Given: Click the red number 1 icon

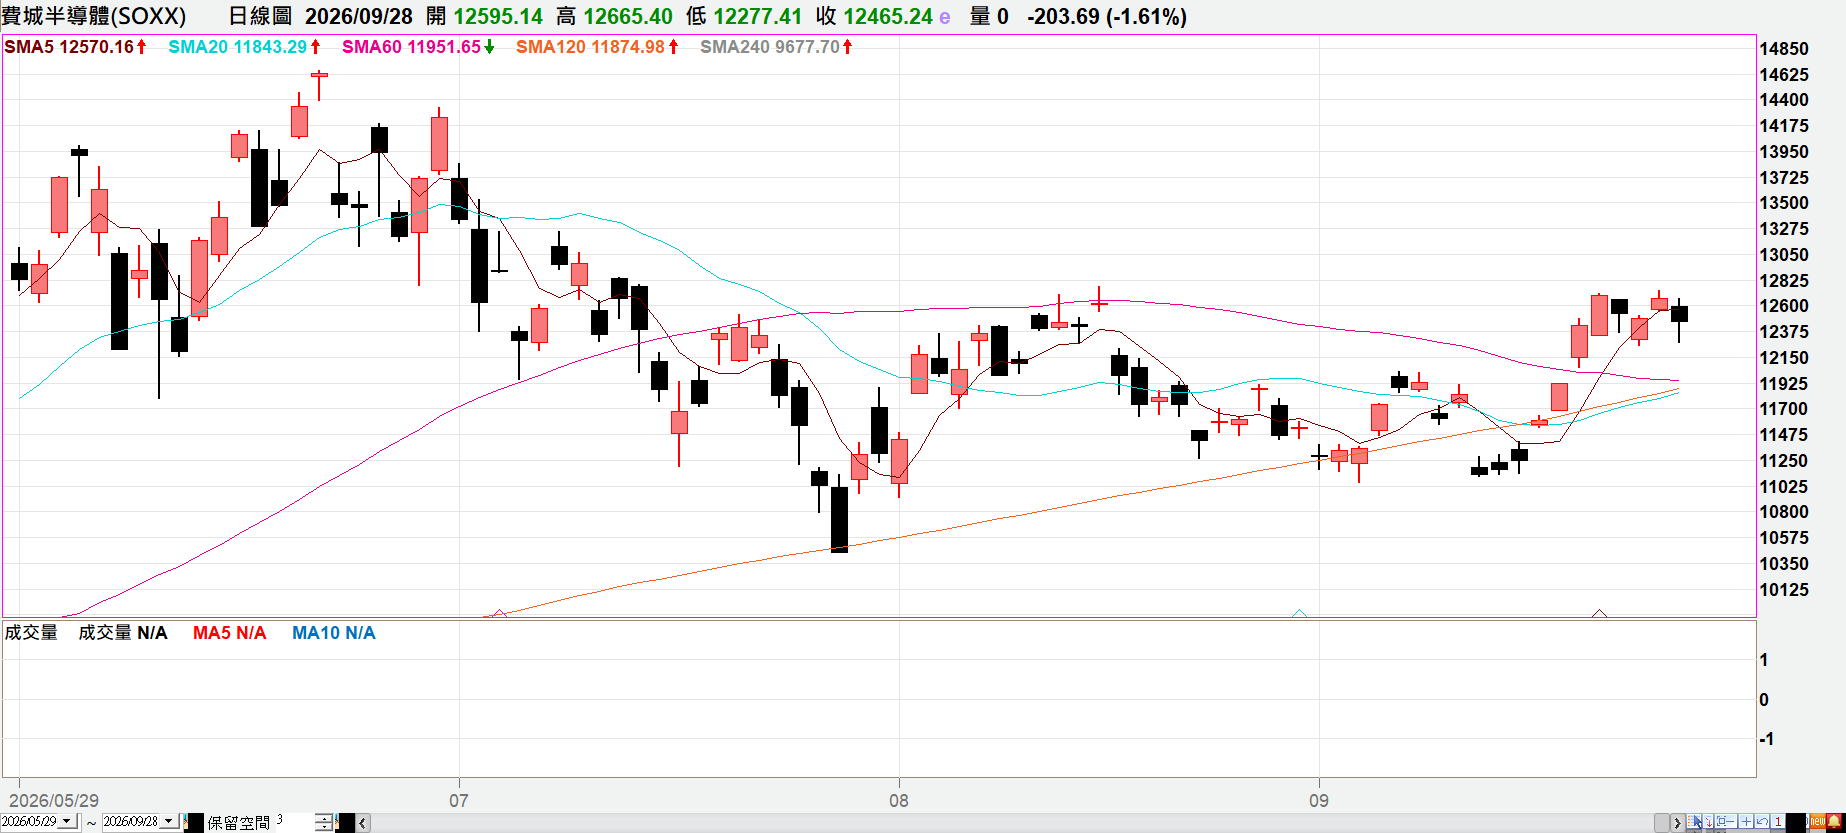Looking at the screenshot, I should coord(1778,821).
